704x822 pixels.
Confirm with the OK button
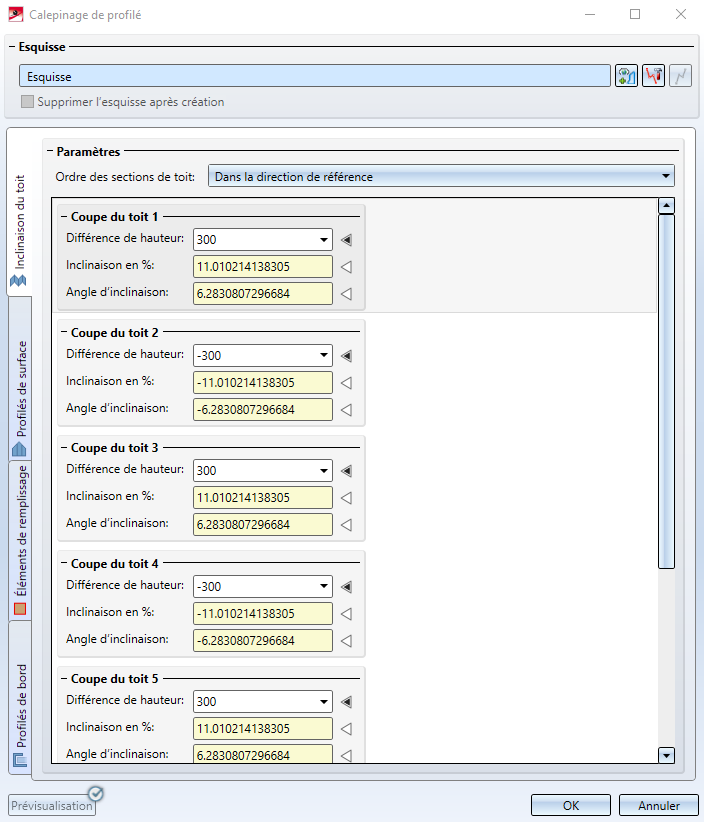pyautogui.click(x=571, y=805)
